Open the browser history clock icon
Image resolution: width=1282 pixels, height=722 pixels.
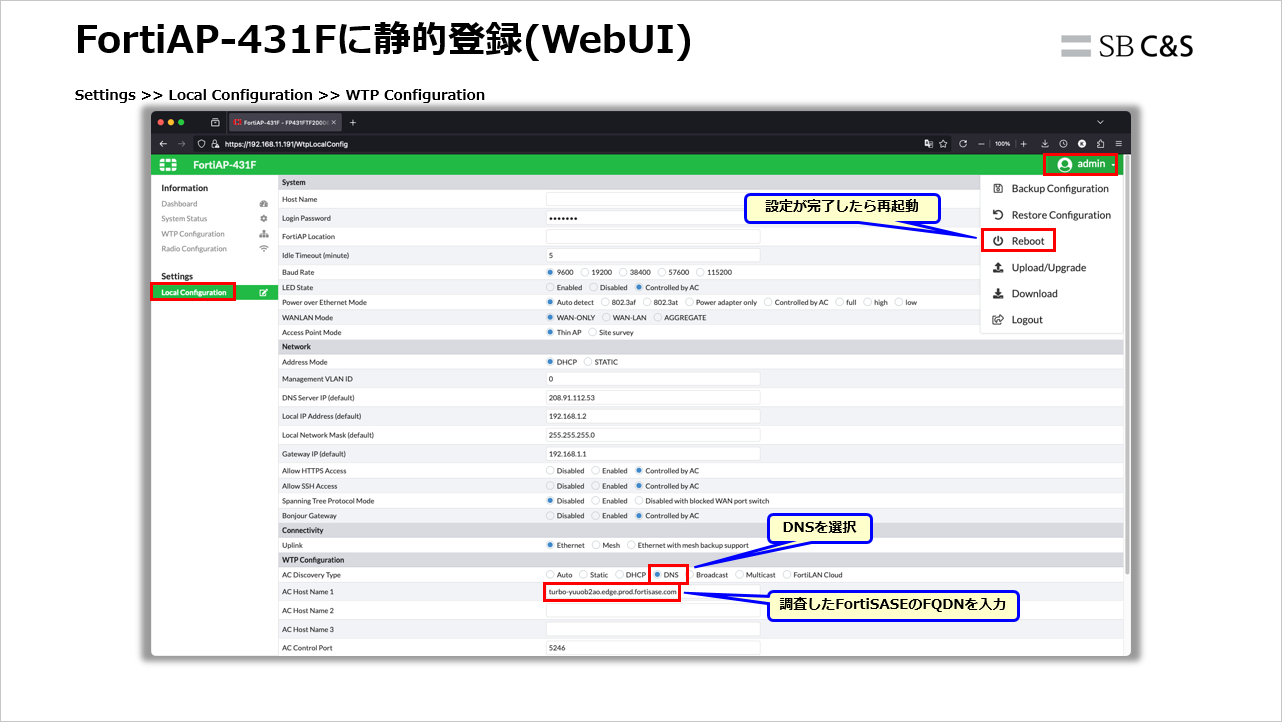[1063, 144]
